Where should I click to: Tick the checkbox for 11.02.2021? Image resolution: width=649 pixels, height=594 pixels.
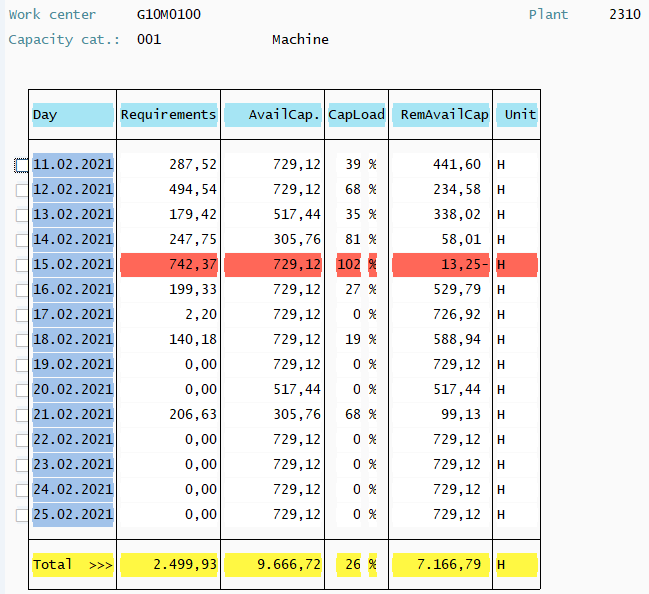pyautogui.click(x=22, y=165)
